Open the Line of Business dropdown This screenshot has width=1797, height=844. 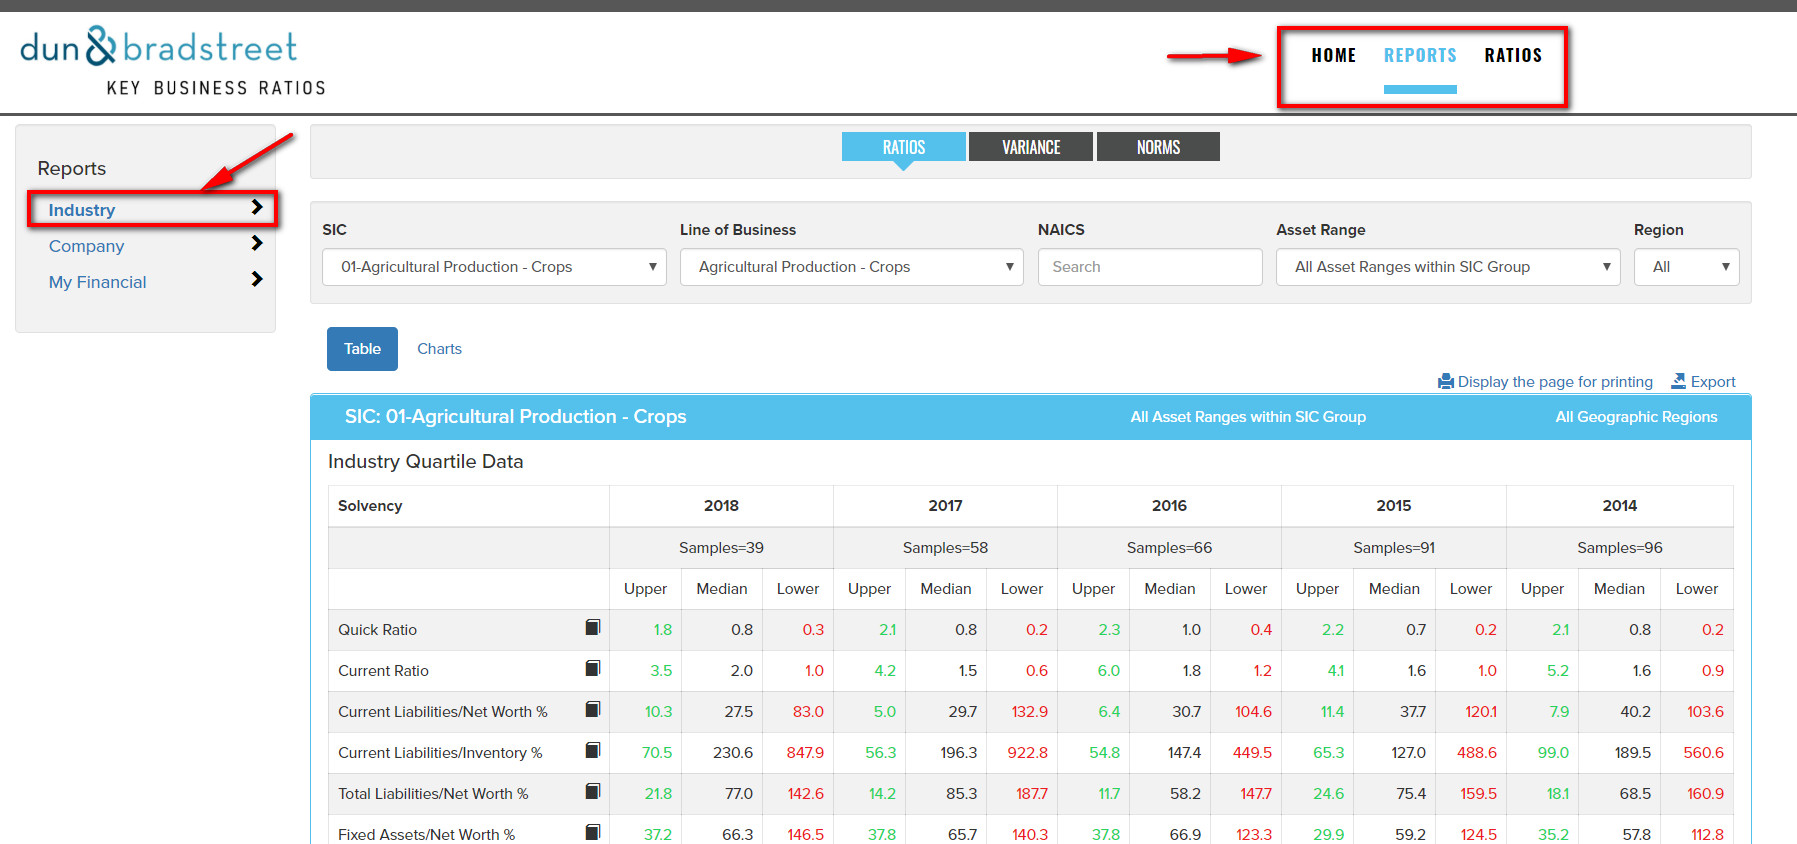(852, 267)
